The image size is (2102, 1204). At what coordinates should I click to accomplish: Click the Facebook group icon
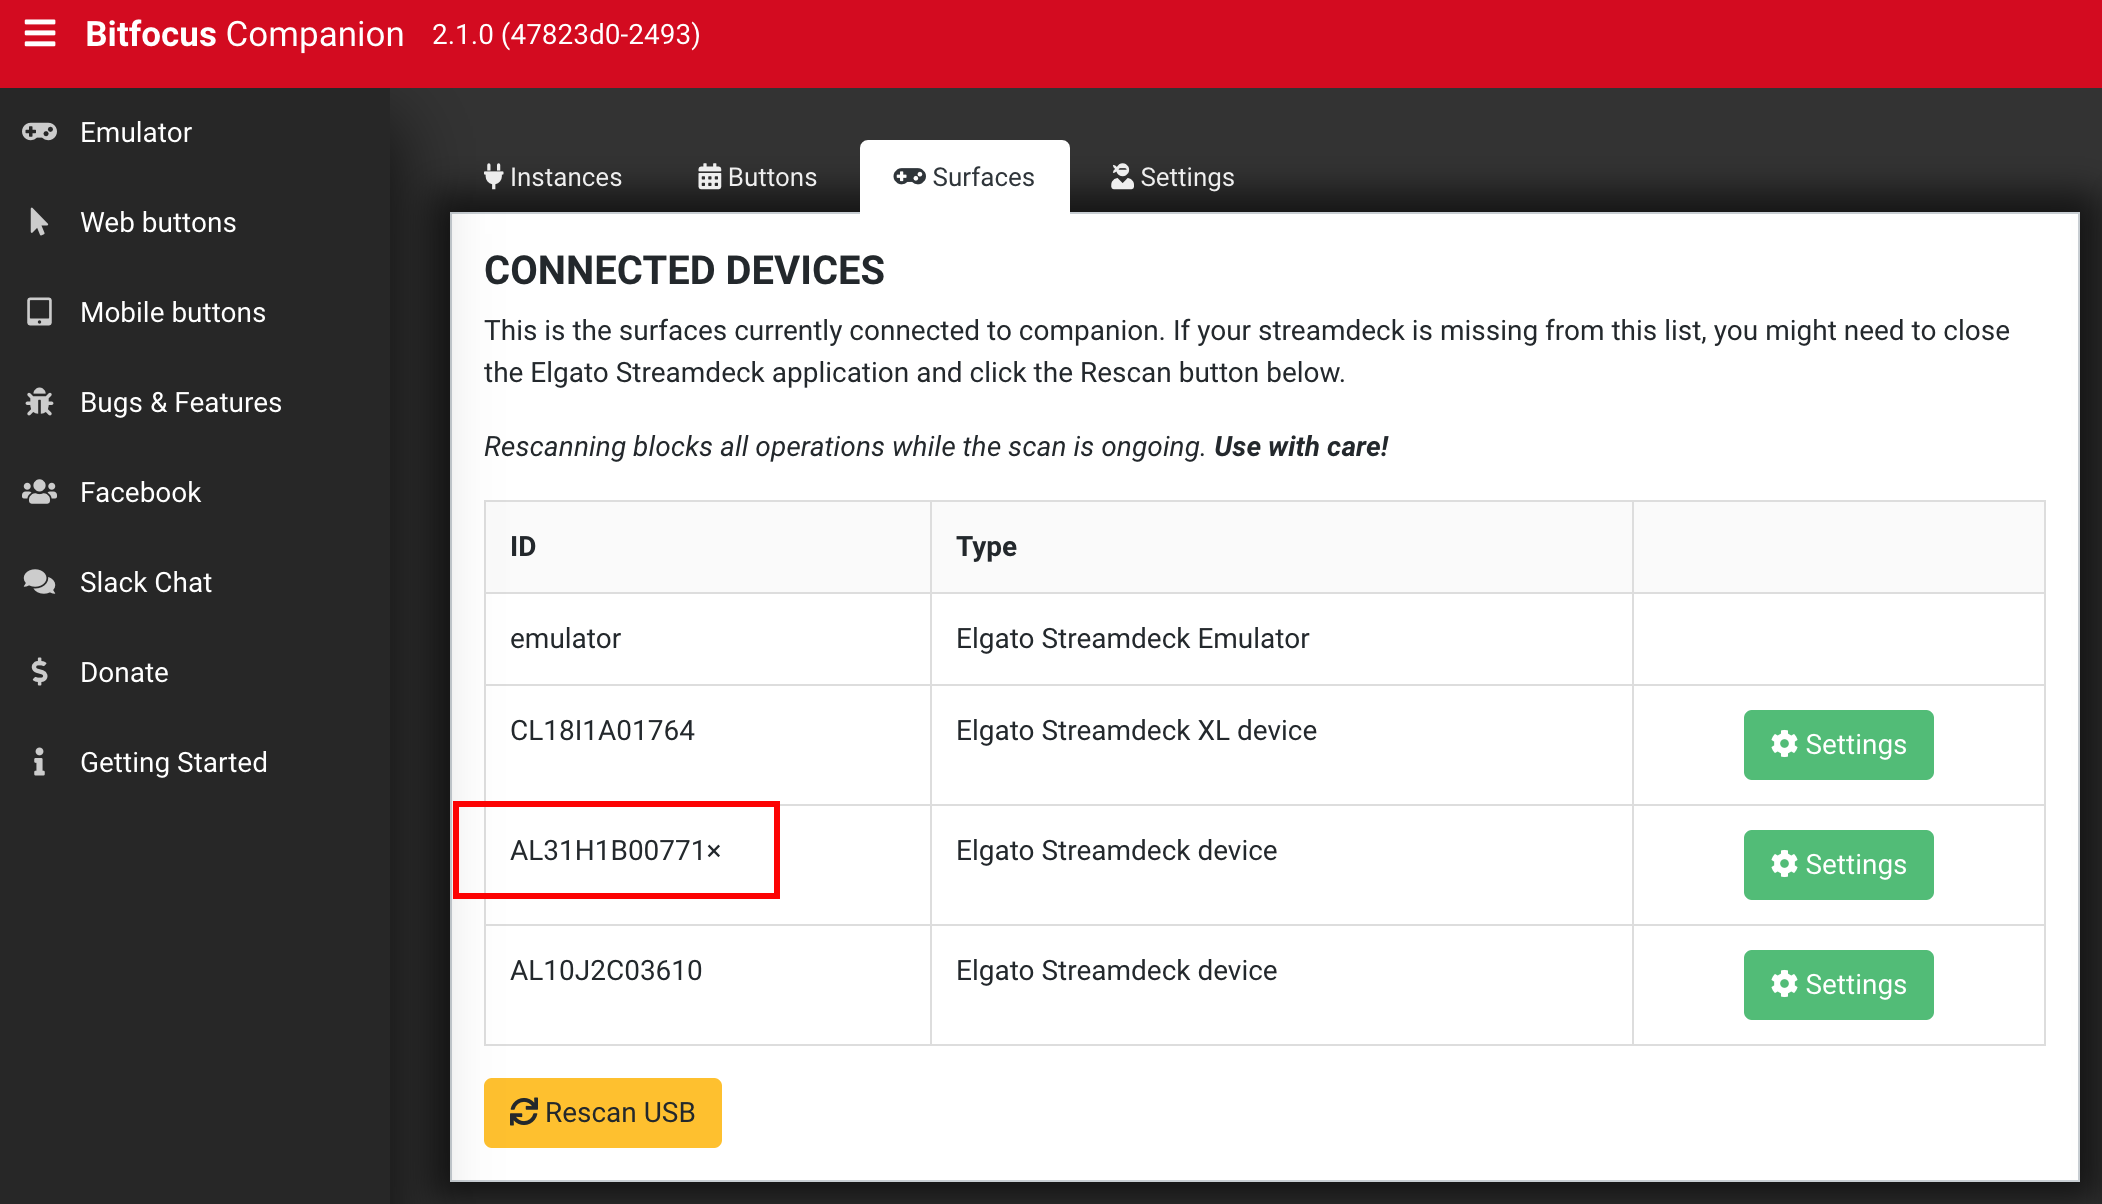39,492
